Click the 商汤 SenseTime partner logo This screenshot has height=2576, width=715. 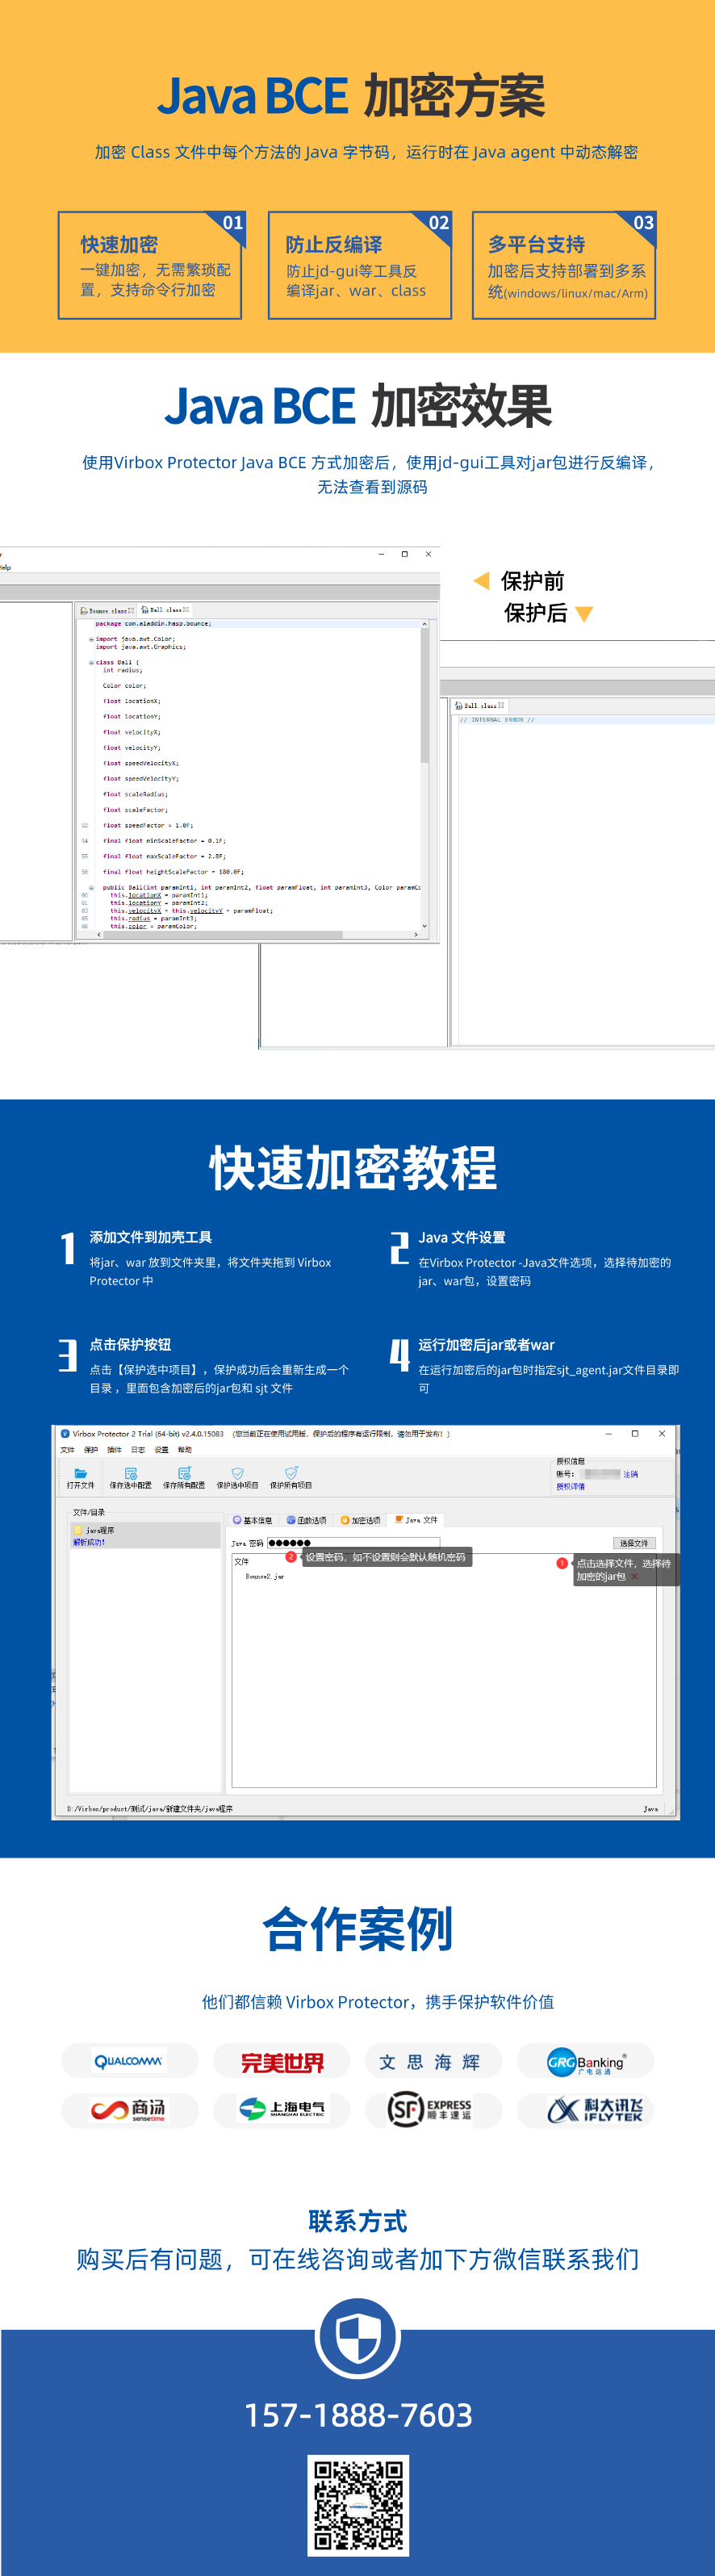coord(130,2110)
